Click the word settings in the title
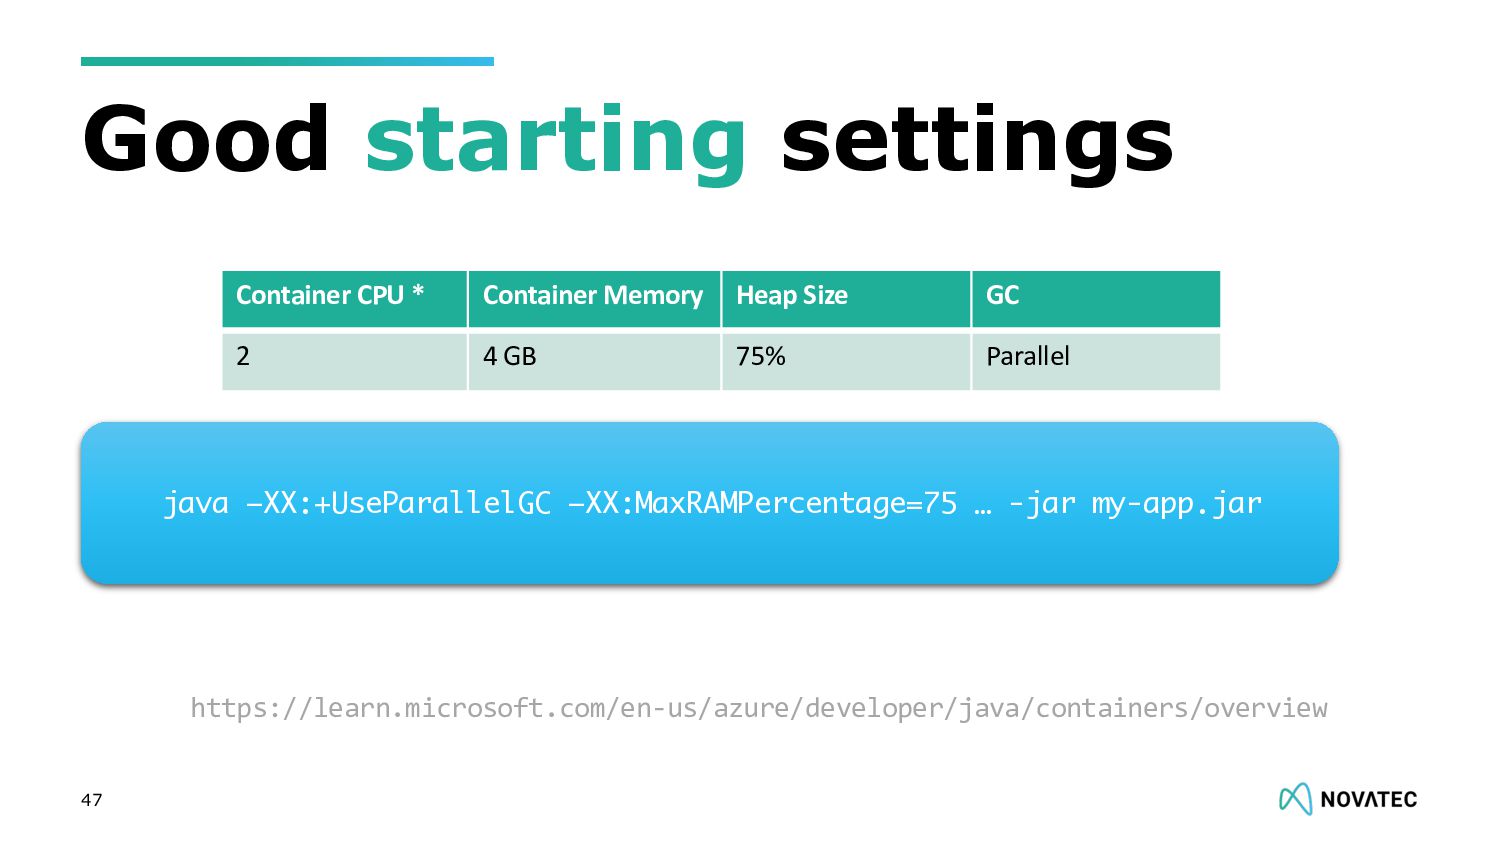The height and width of the screenshot is (844, 1500). pos(977,142)
